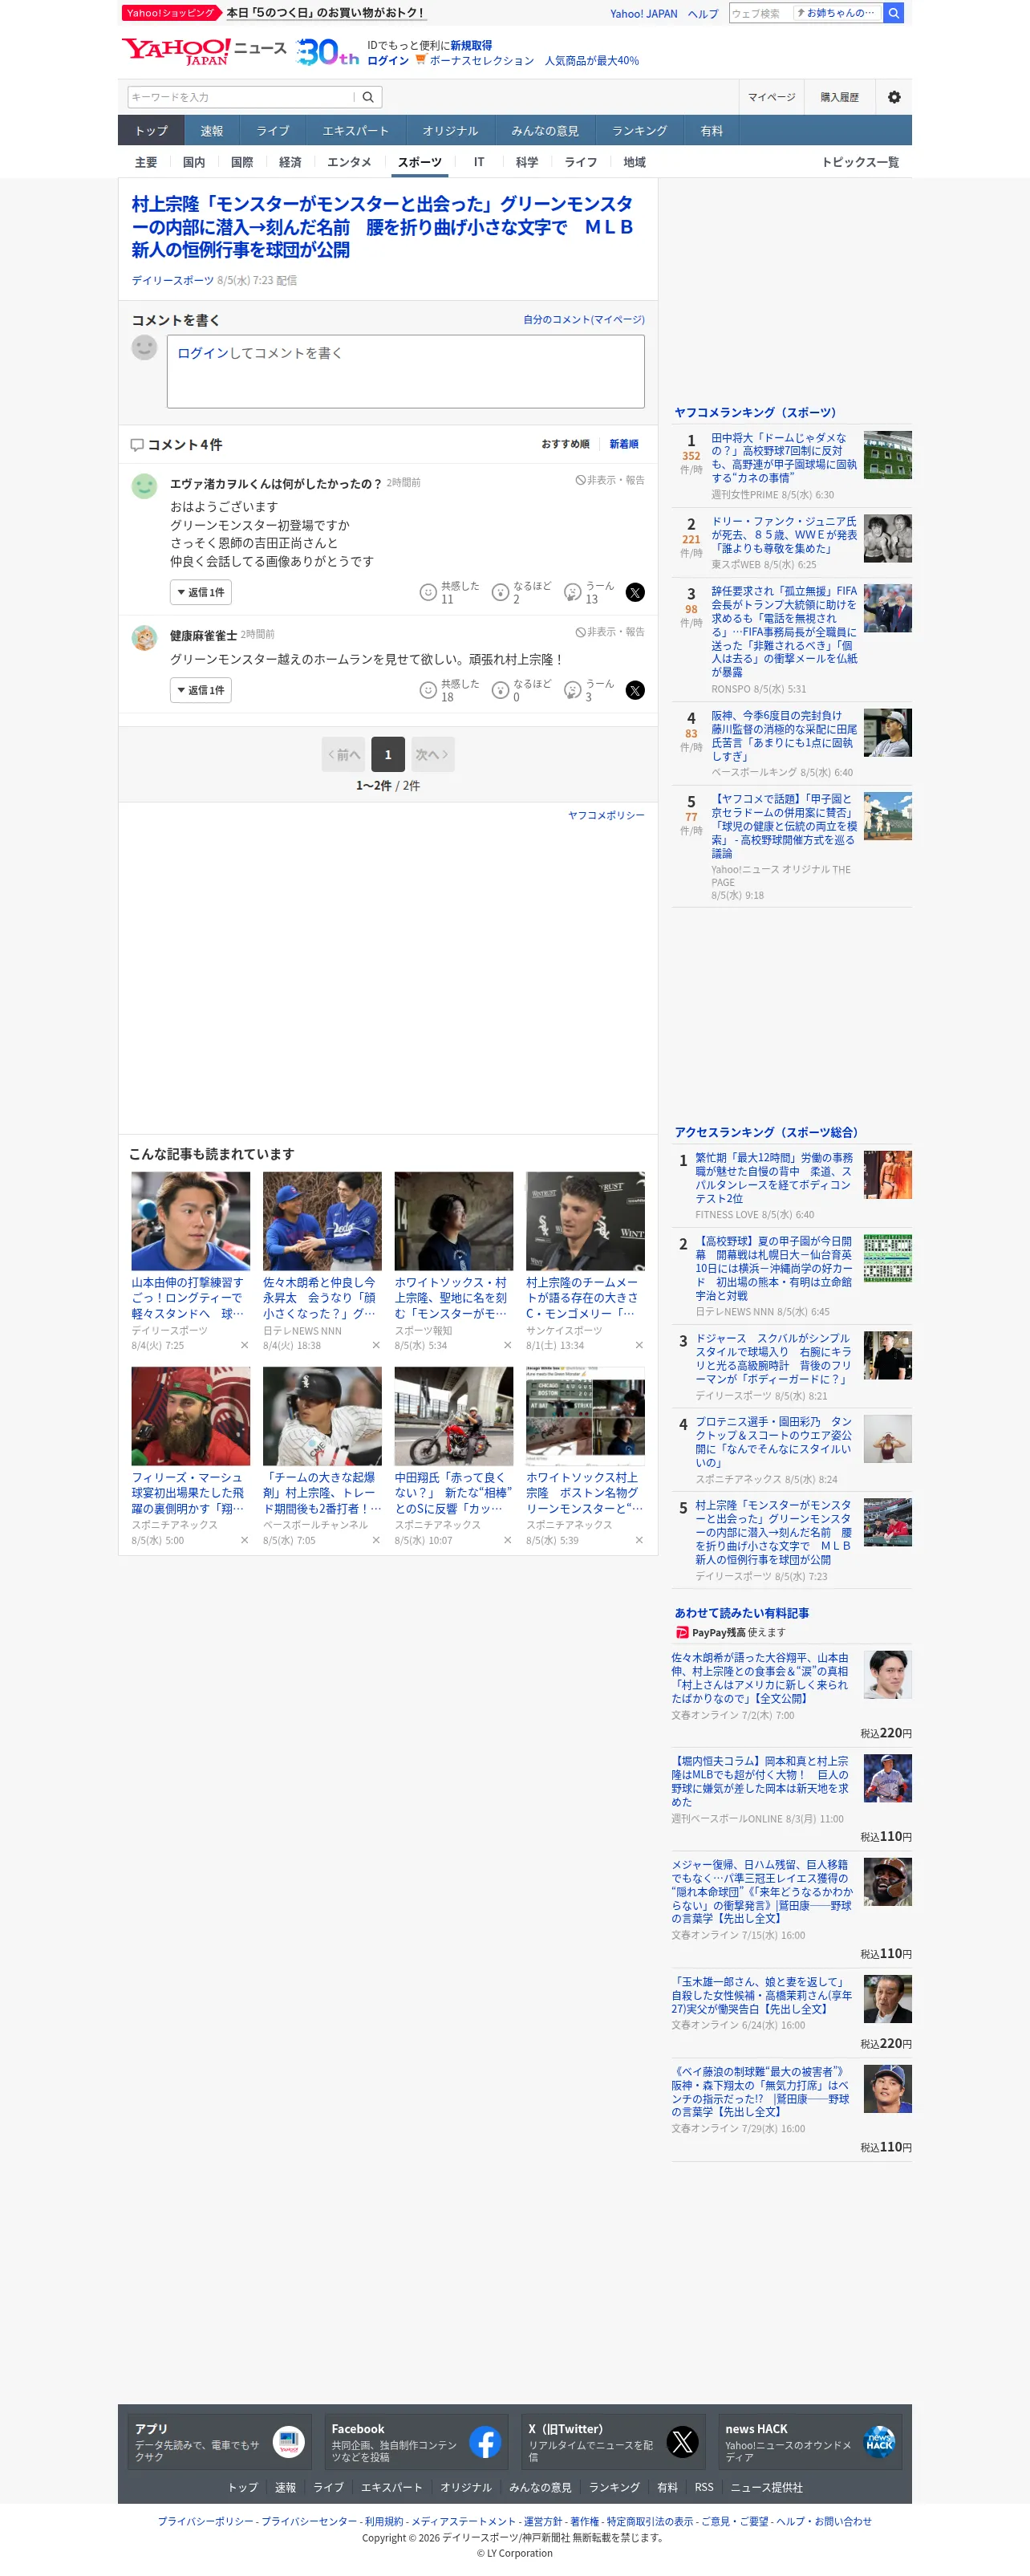Expand 返信1件 under first comment
Screen dimensions: 1030x2576
(x=201, y=592)
